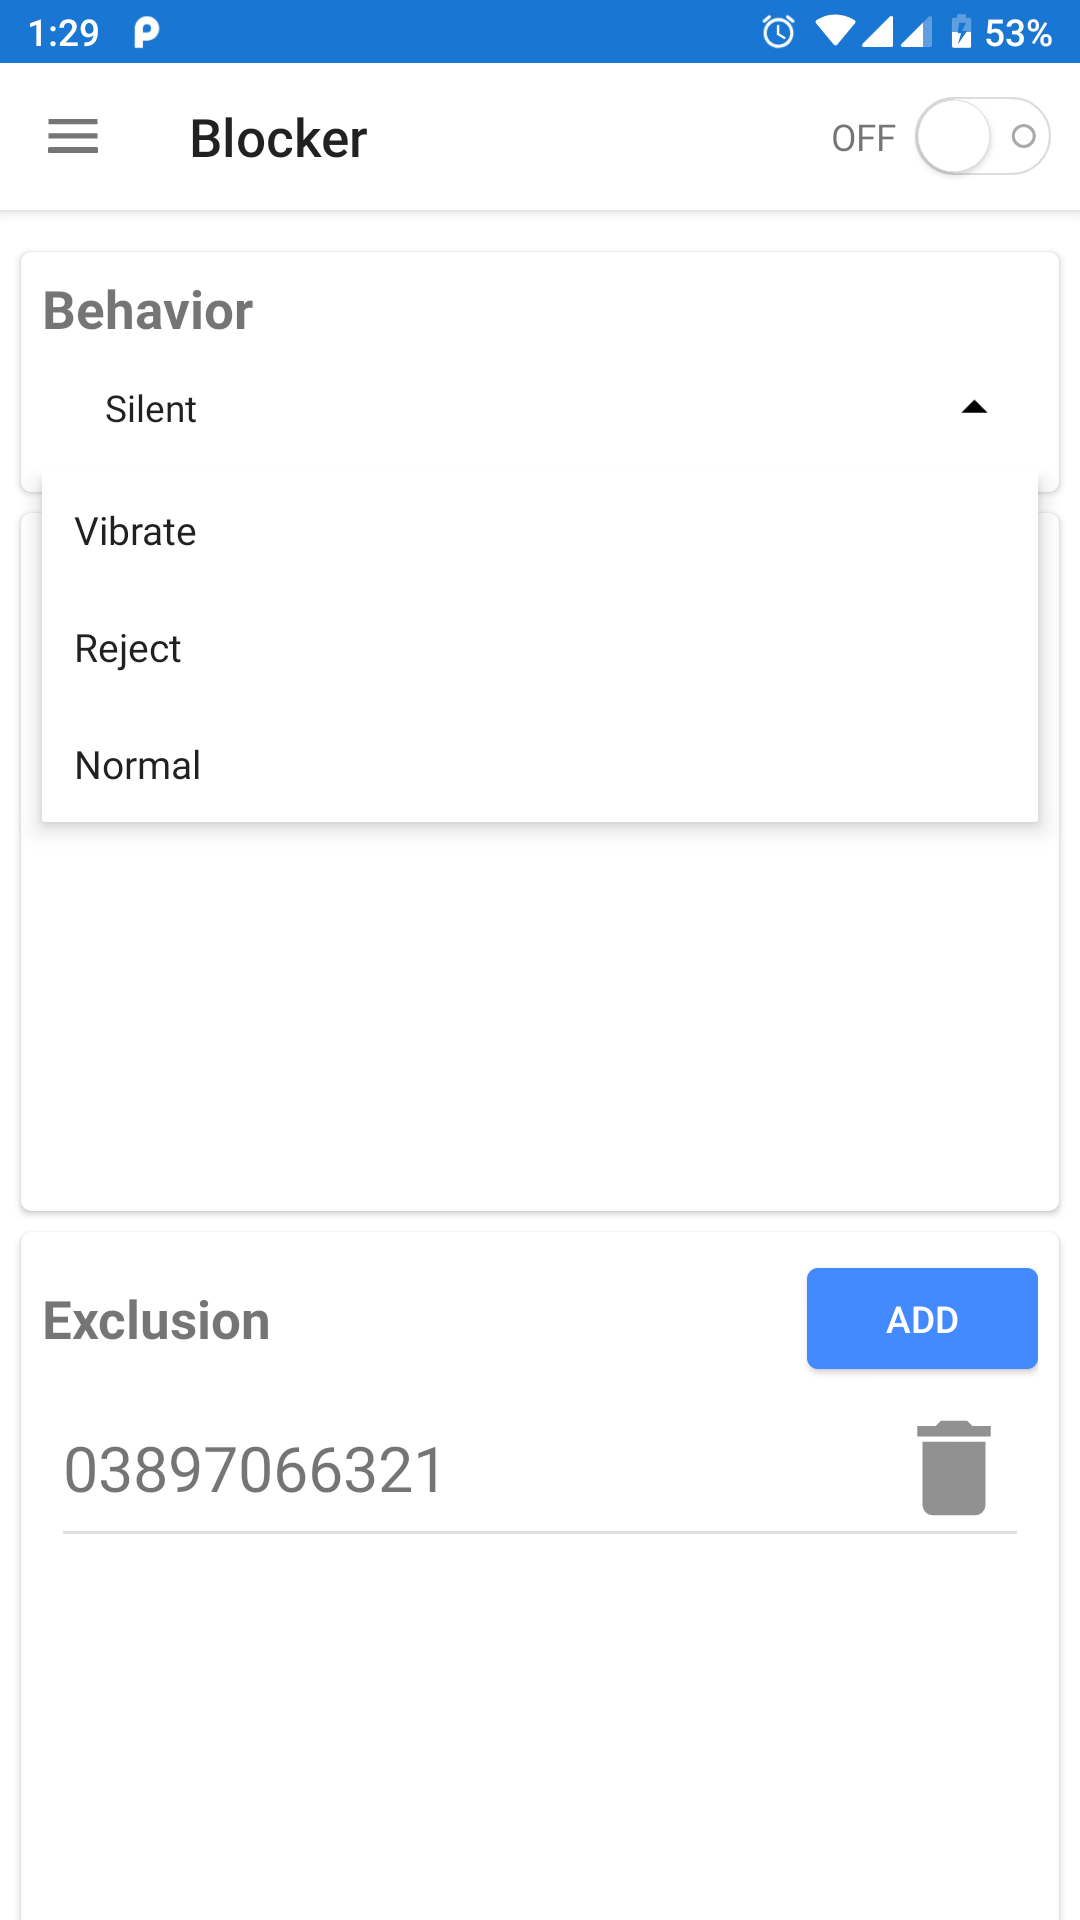Tap the Exclusion section heading
Viewport: 1080px width, 1920px height.
pos(157,1320)
